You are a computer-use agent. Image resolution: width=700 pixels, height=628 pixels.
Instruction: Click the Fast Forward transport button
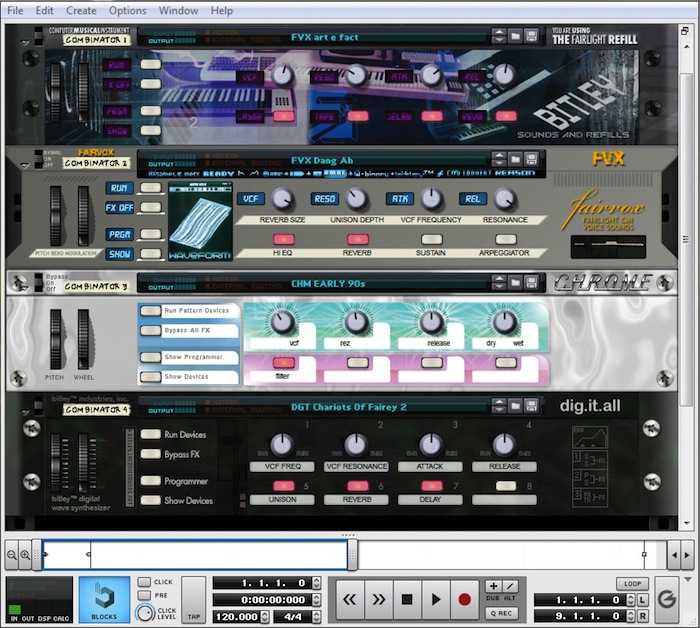pyautogui.click(x=379, y=600)
